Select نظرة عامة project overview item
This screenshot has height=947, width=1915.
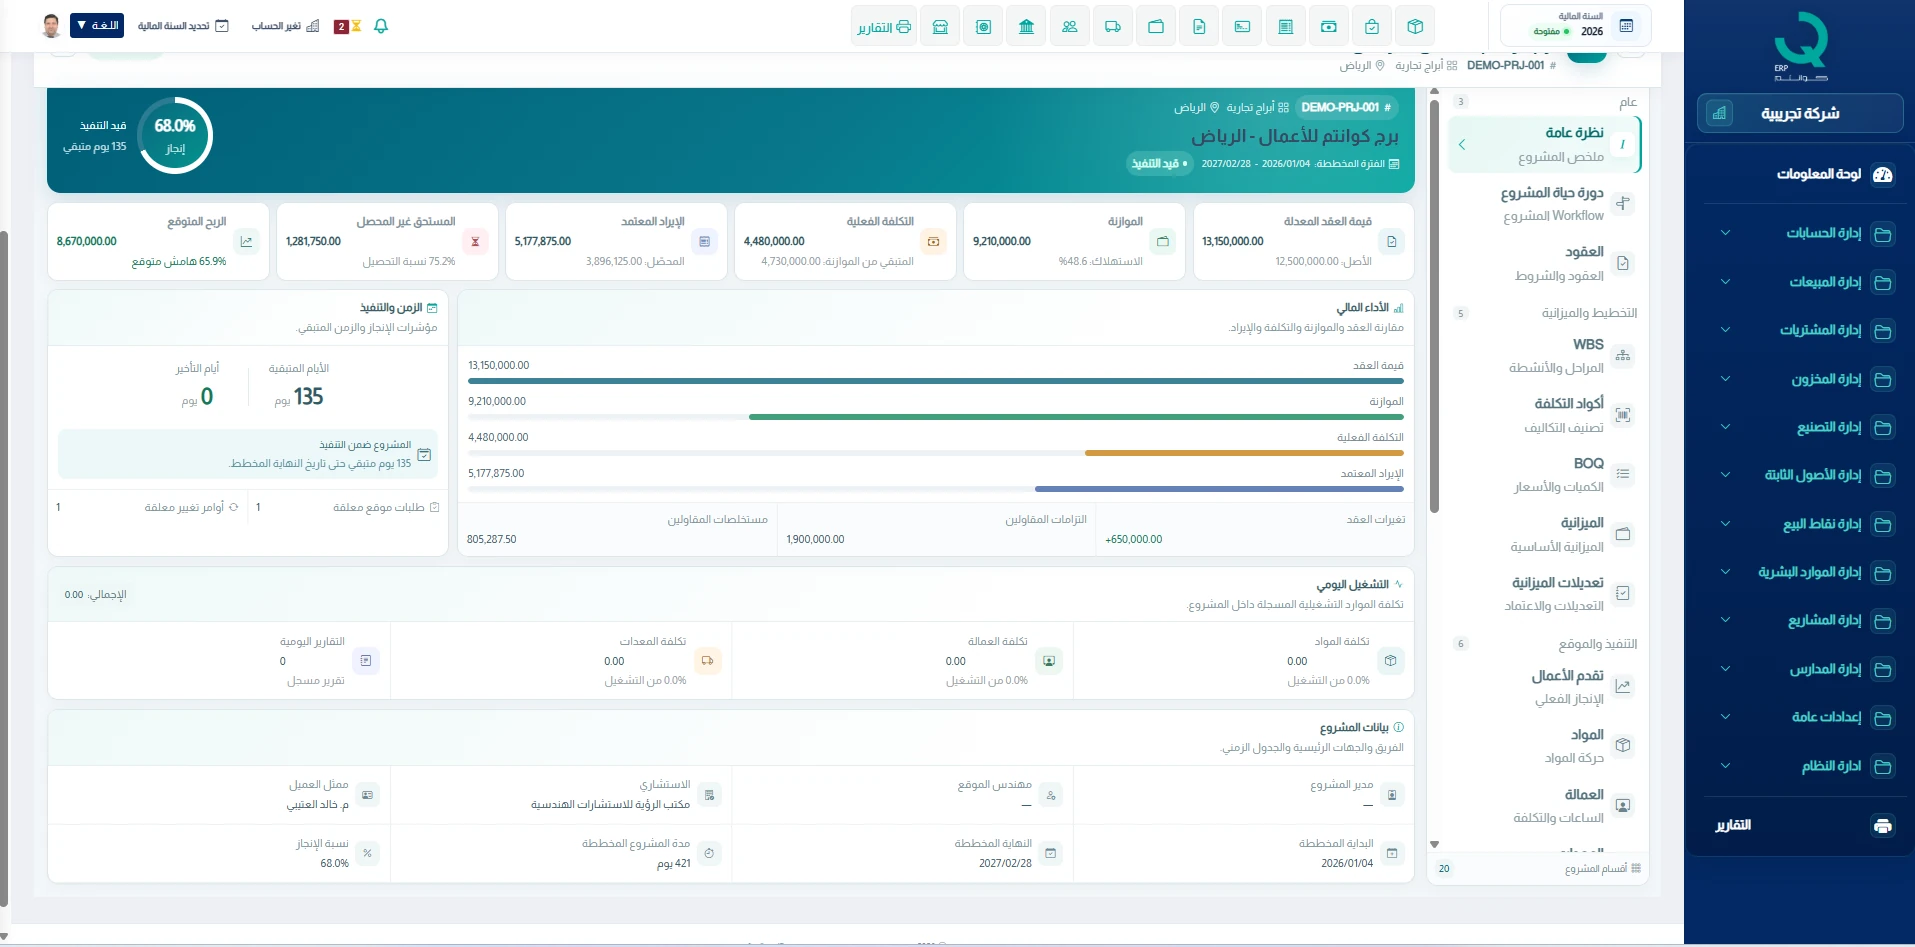(1544, 144)
